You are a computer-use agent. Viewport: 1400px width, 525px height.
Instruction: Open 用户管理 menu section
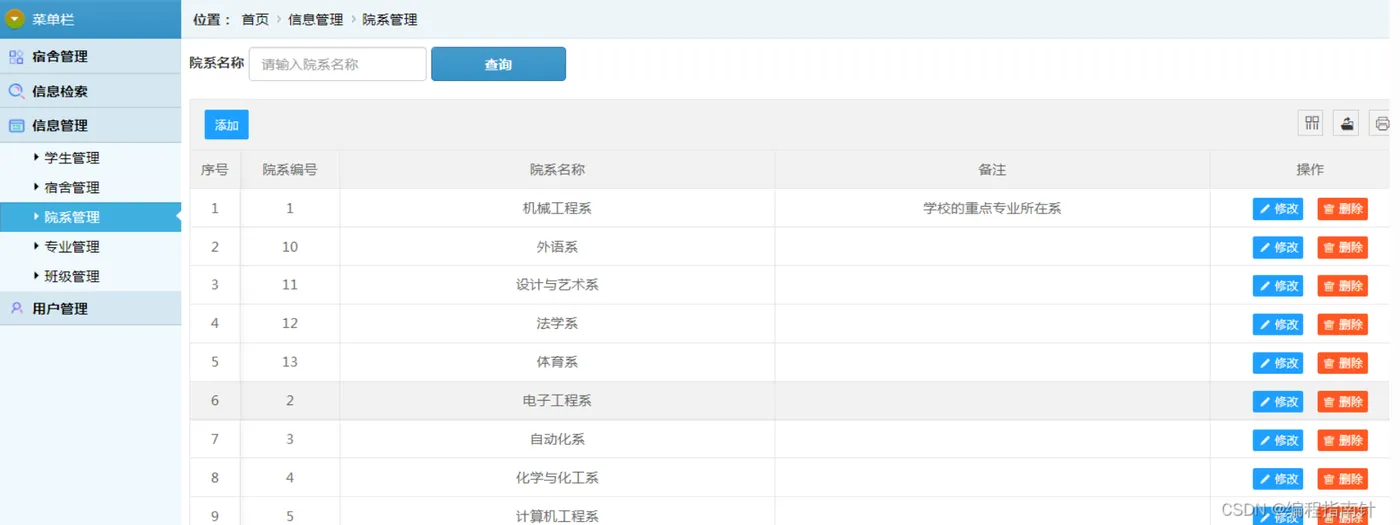click(90, 308)
